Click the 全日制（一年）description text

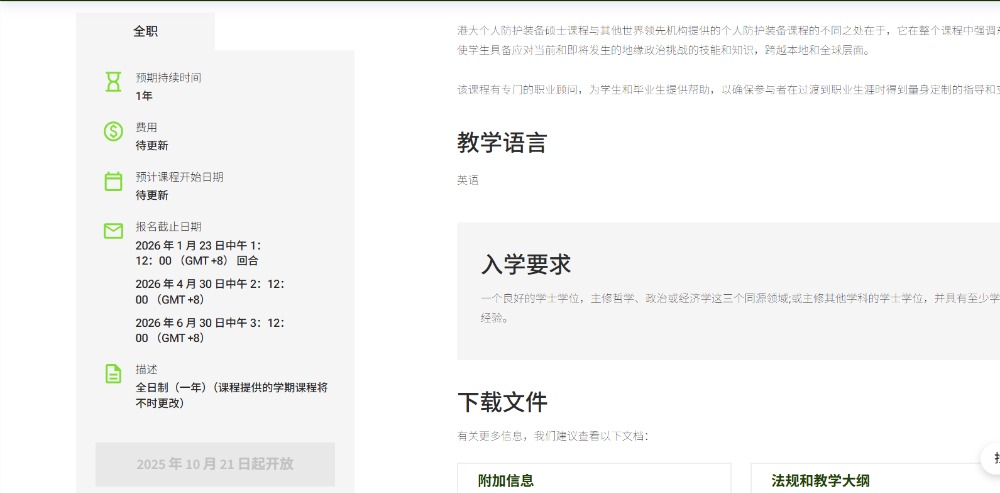point(232,395)
